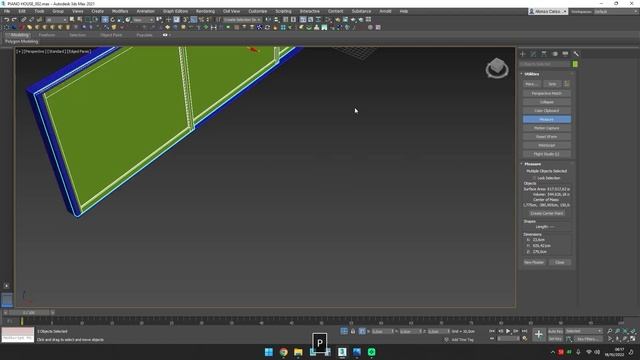Click the Zoom magnifier navigation icon
The height and width of the screenshot is (360, 640).
[x=610, y=331]
